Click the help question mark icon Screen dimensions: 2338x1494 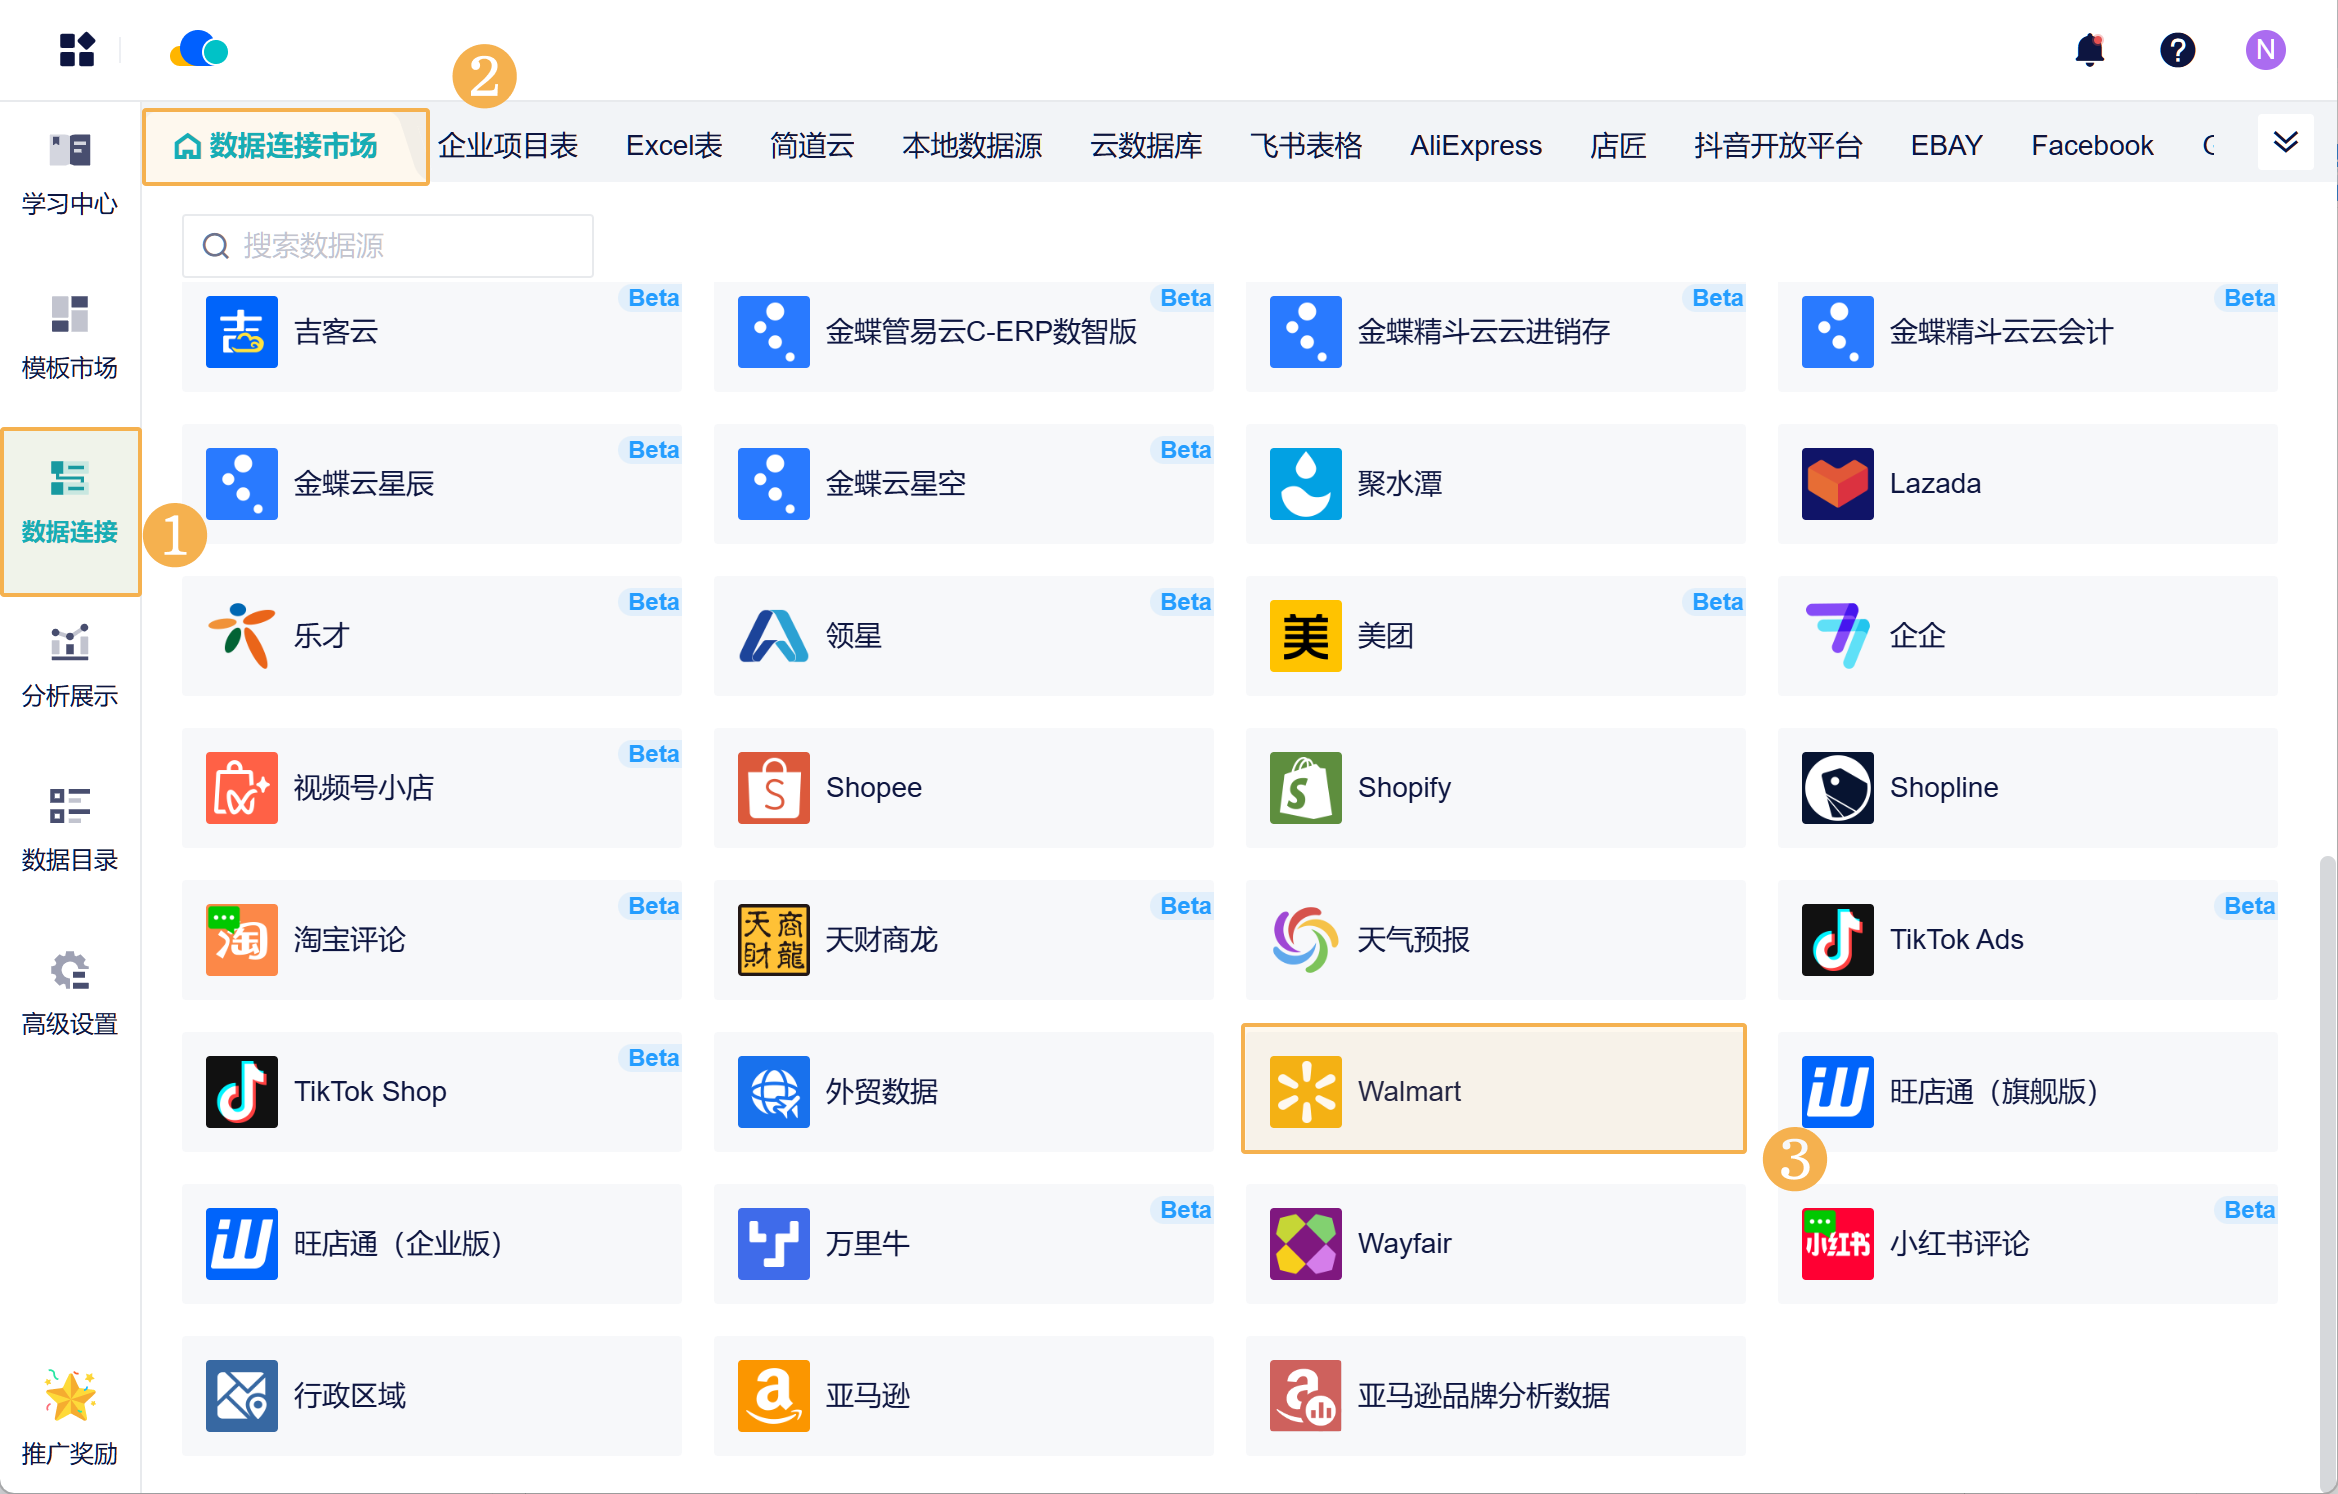pos(2177,49)
